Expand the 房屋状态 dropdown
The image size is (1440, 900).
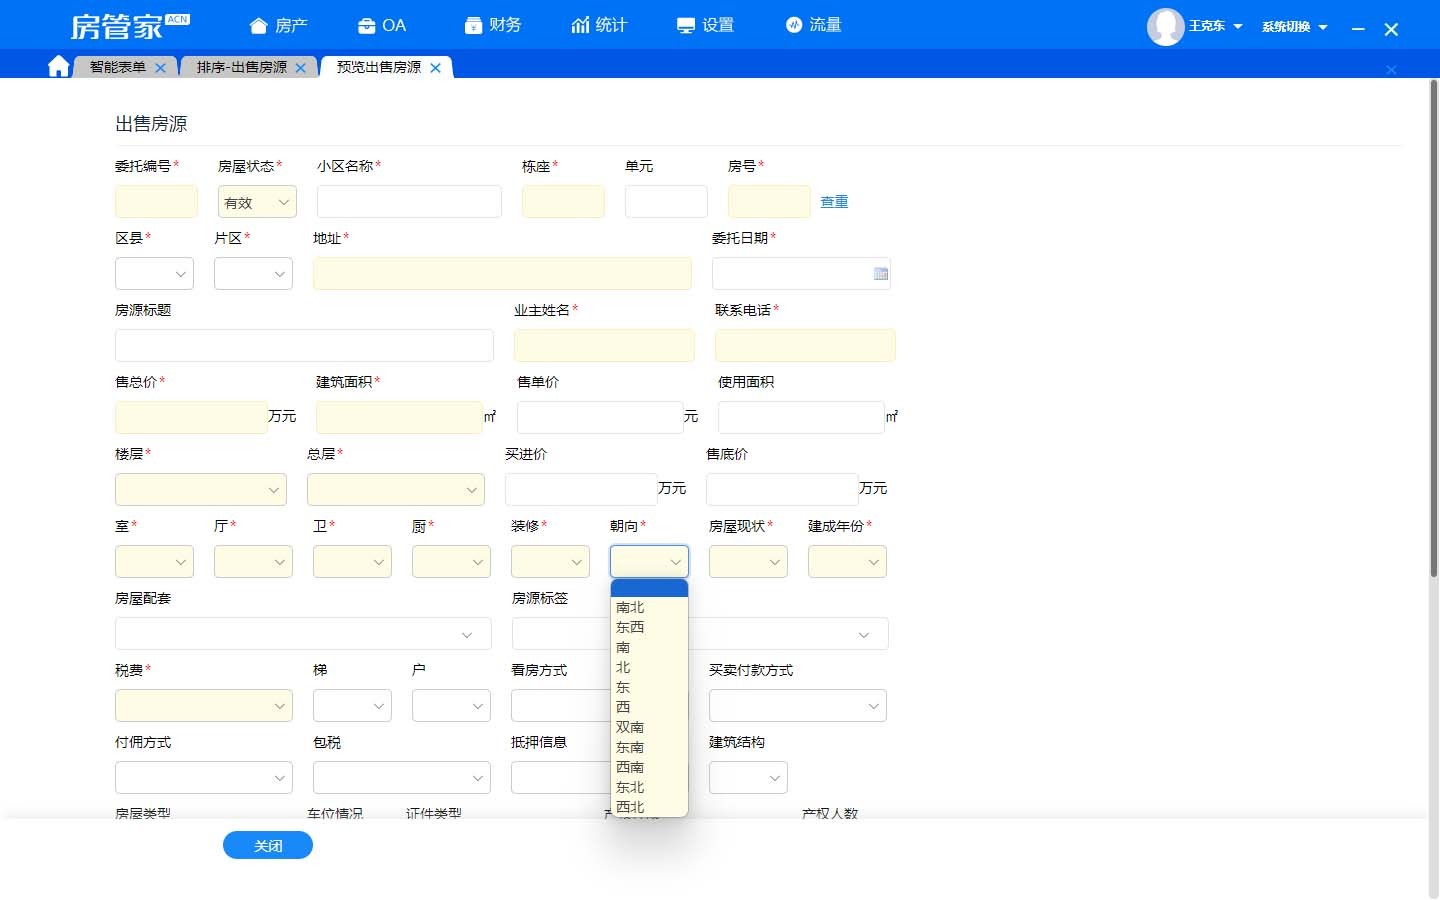(257, 202)
